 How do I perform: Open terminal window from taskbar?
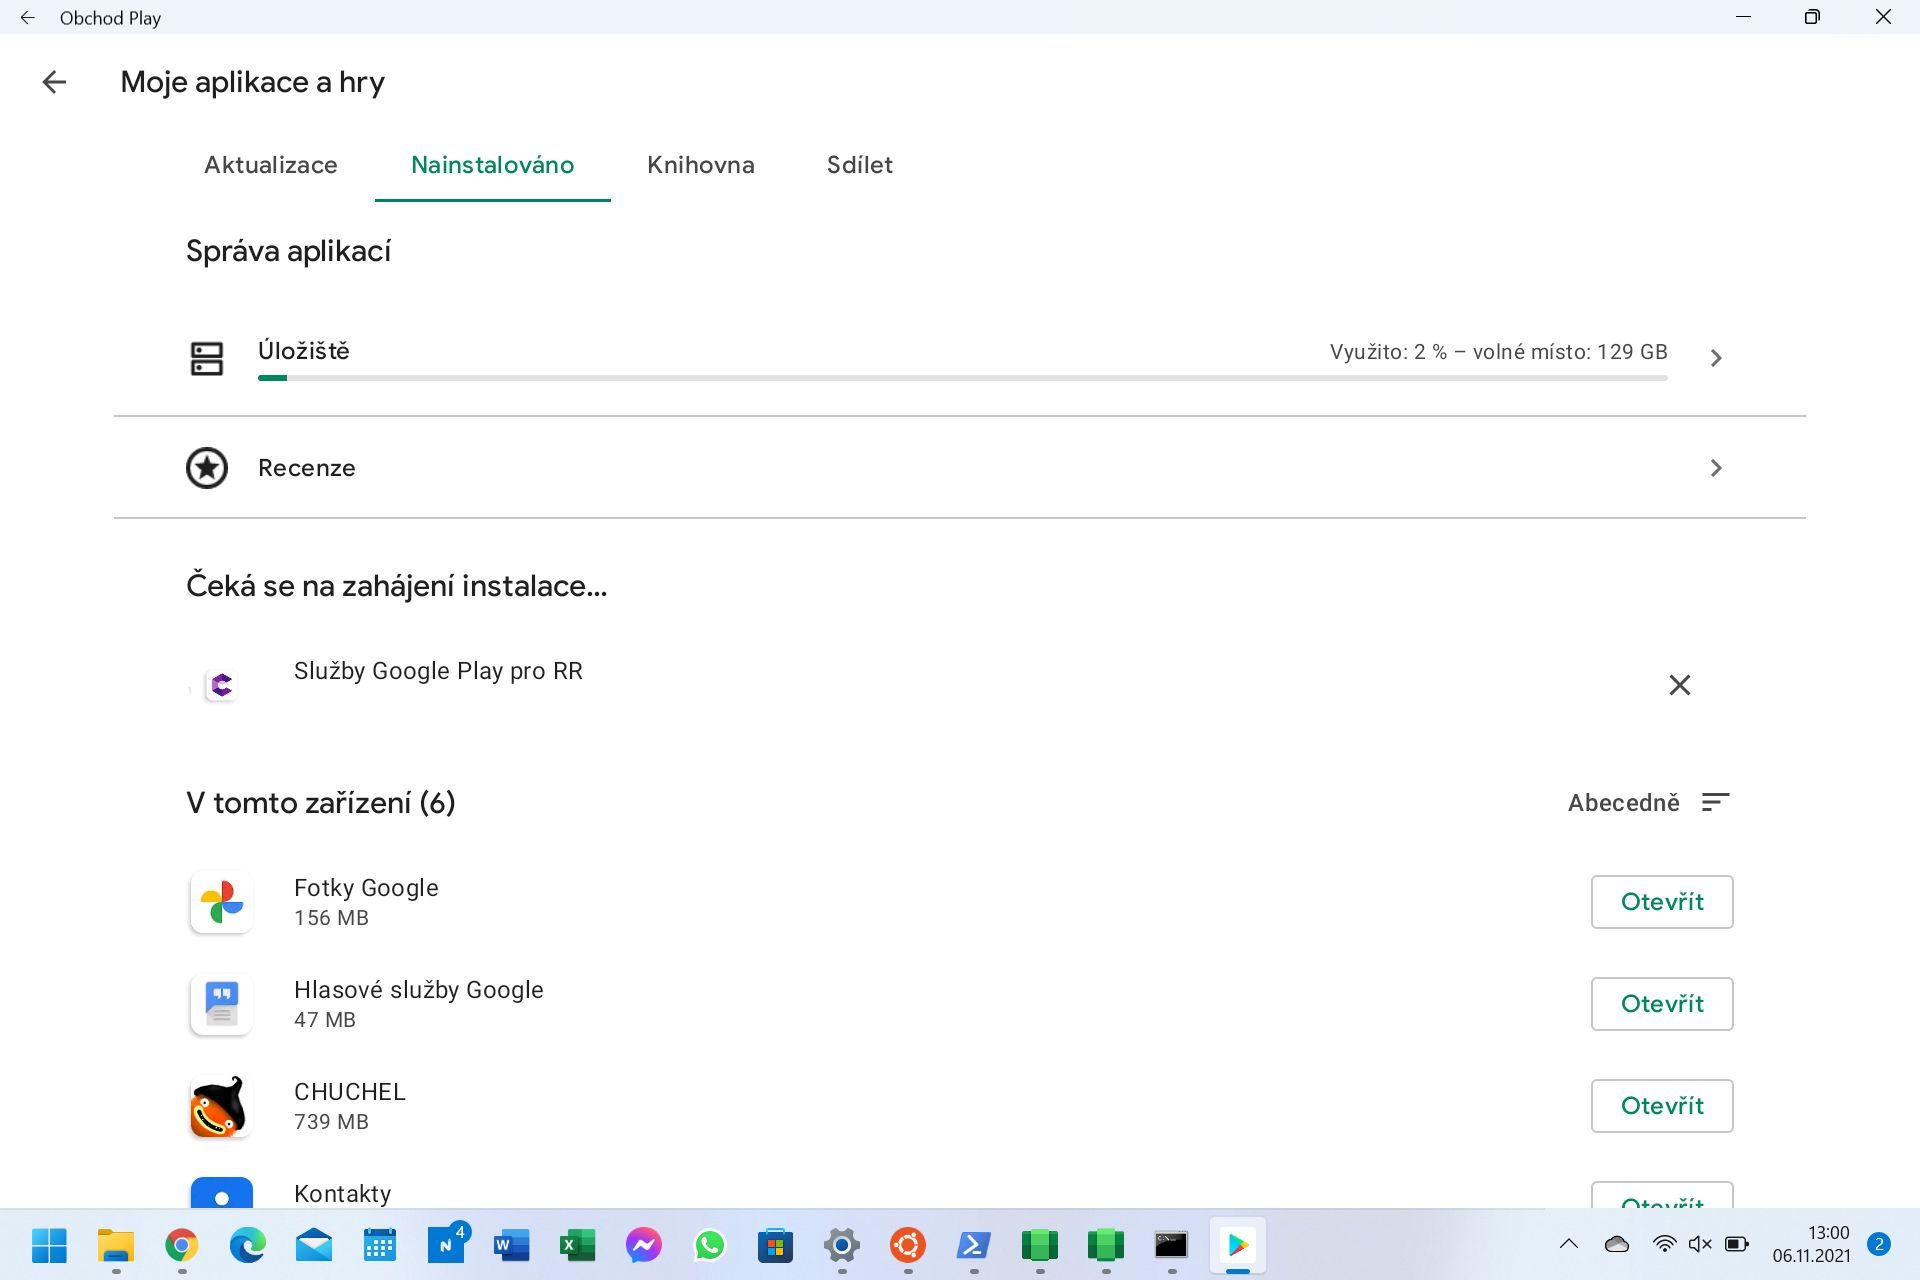tap(1172, 1245)
